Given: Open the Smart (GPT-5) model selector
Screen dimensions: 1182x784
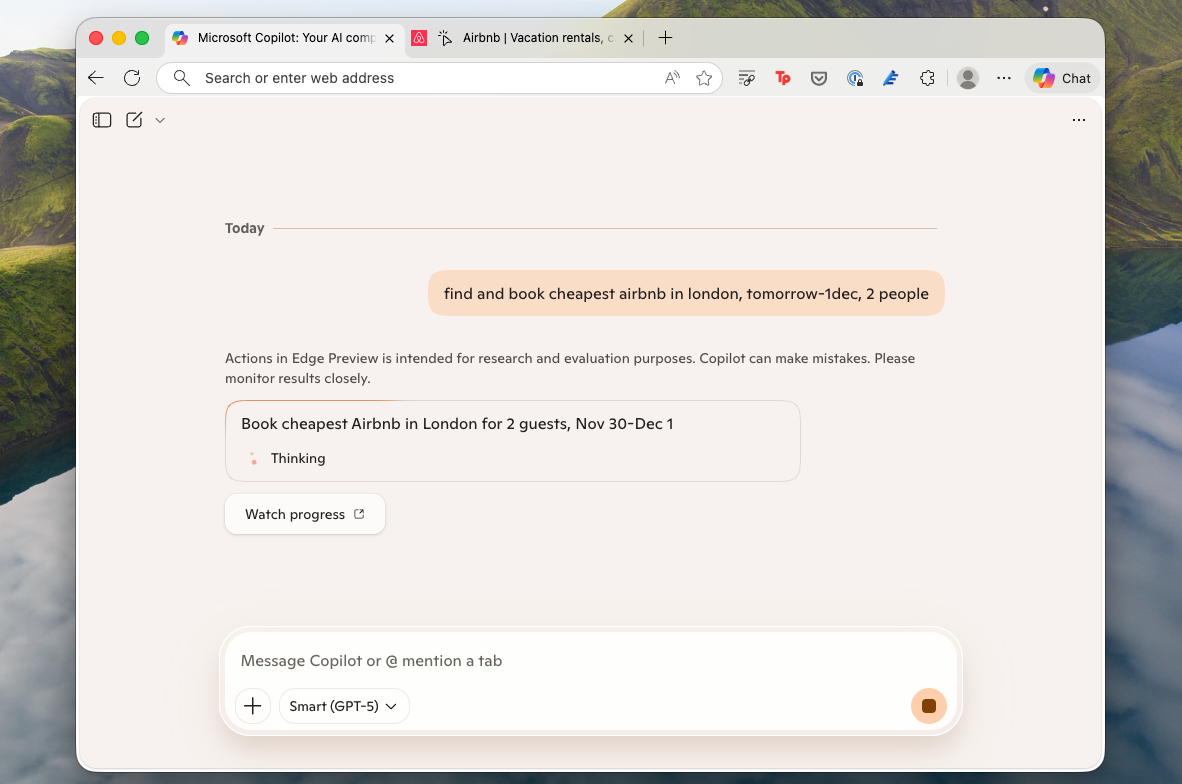Looking at the screenshot, I should pos(344,706).
